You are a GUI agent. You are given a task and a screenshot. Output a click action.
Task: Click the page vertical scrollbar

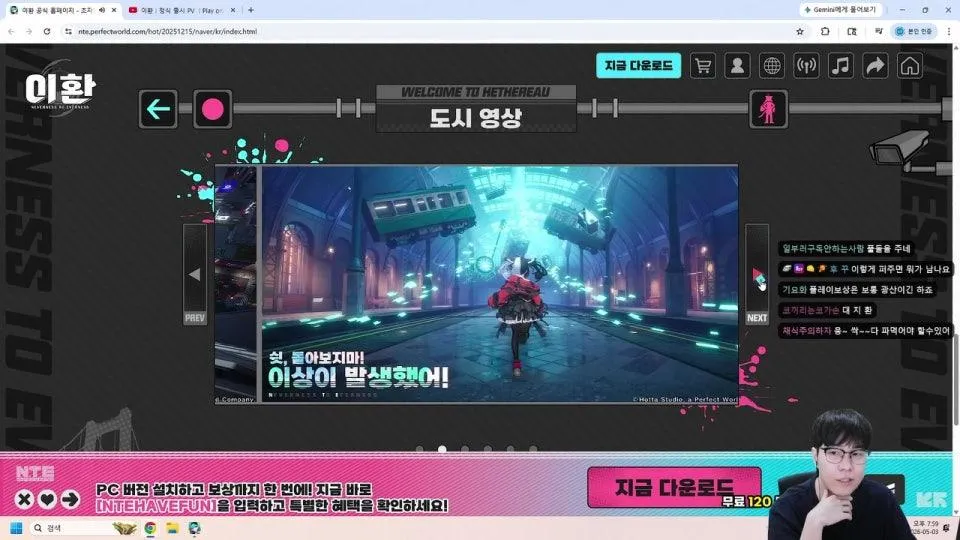[x=956, y=380]
